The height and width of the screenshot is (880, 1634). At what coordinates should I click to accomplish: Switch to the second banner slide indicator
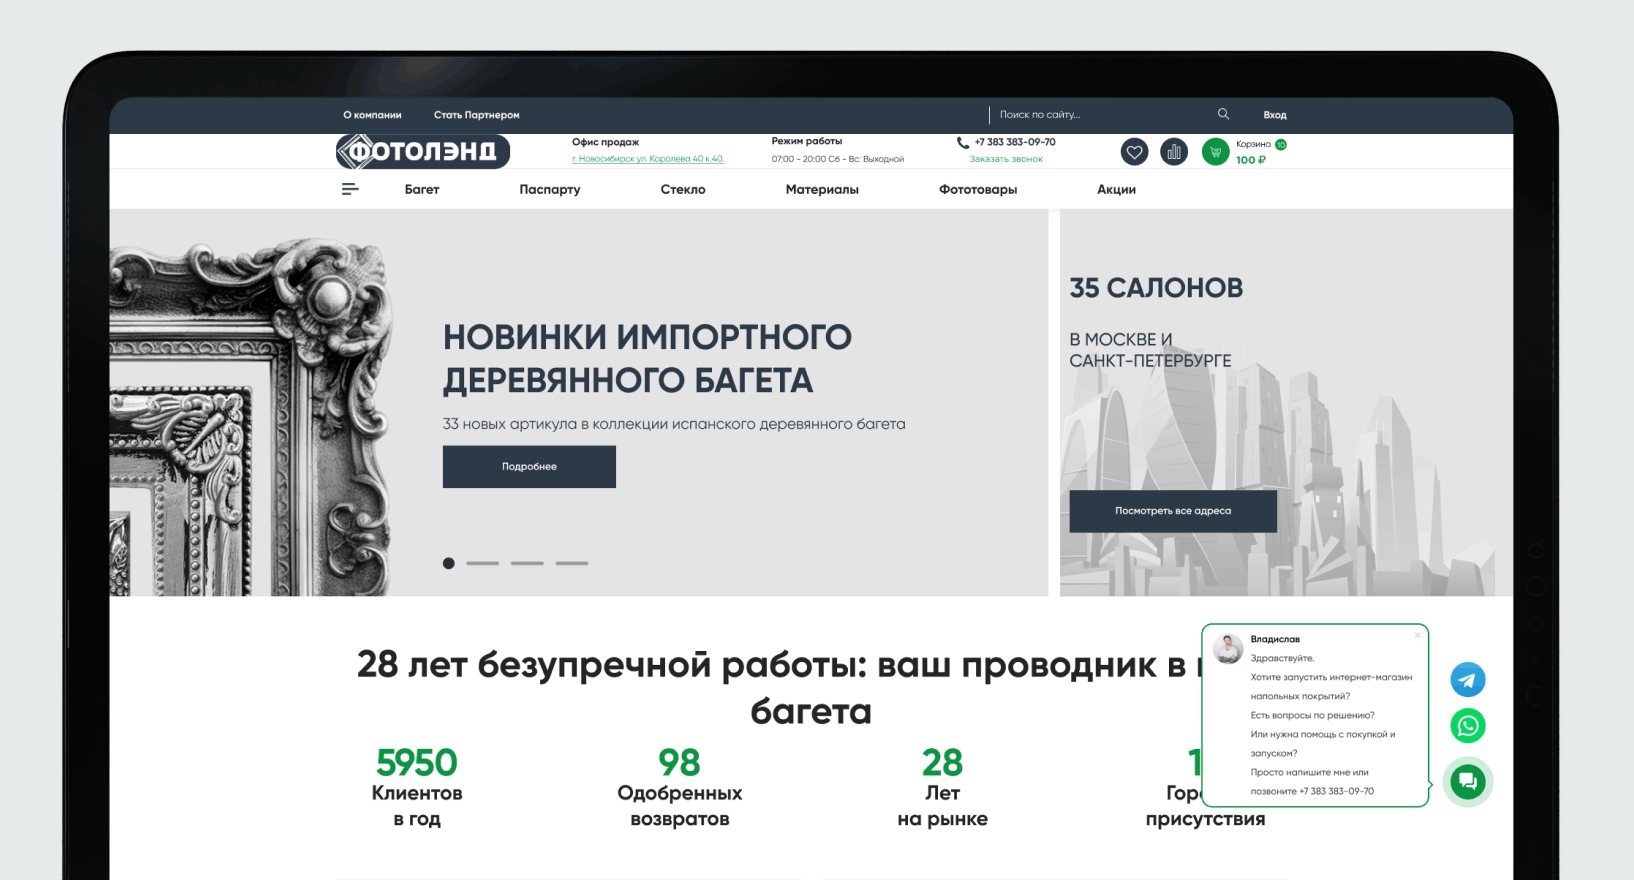tap(482, 563)
